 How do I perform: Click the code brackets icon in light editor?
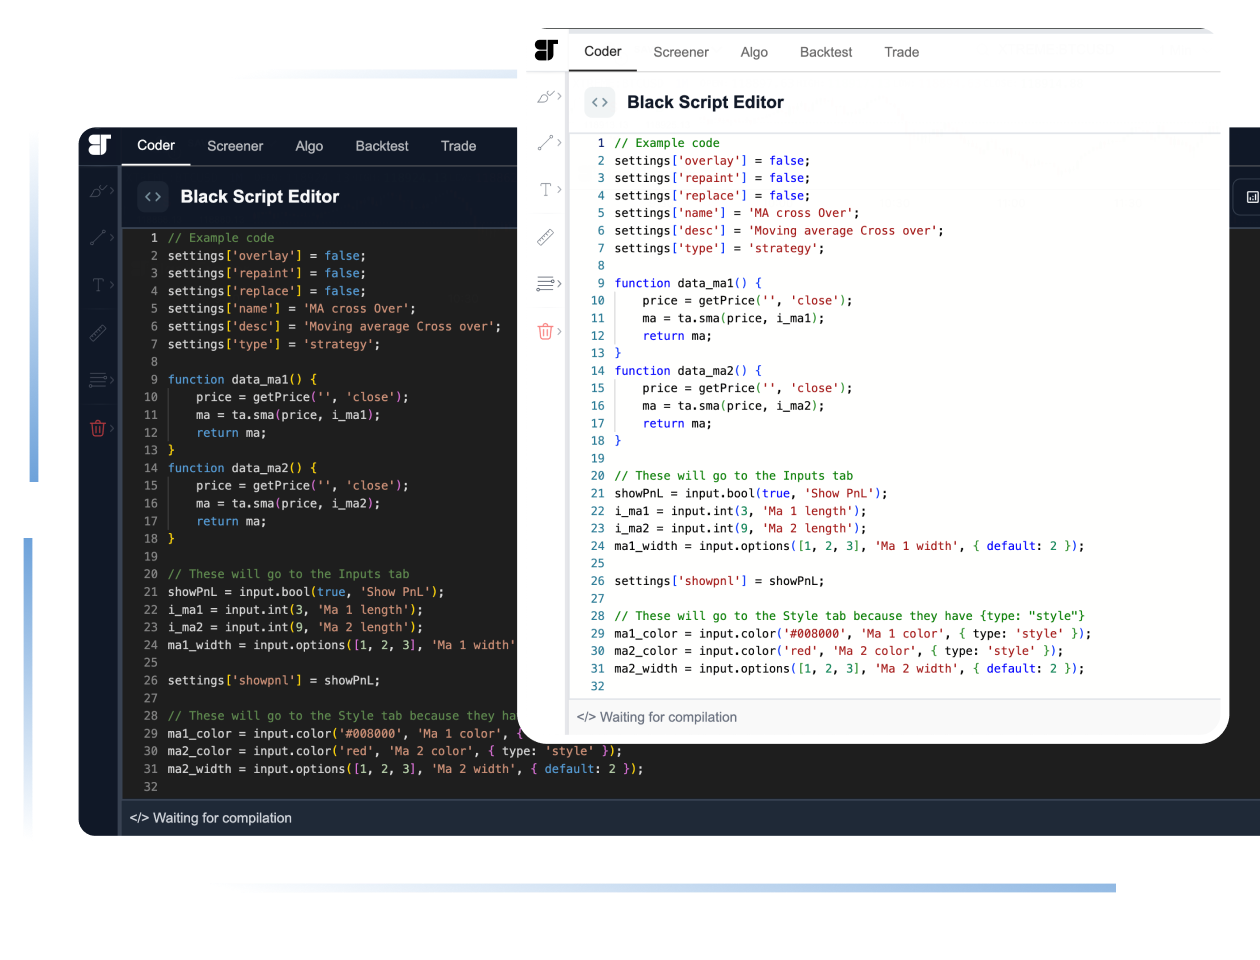[x=600, y=102]
